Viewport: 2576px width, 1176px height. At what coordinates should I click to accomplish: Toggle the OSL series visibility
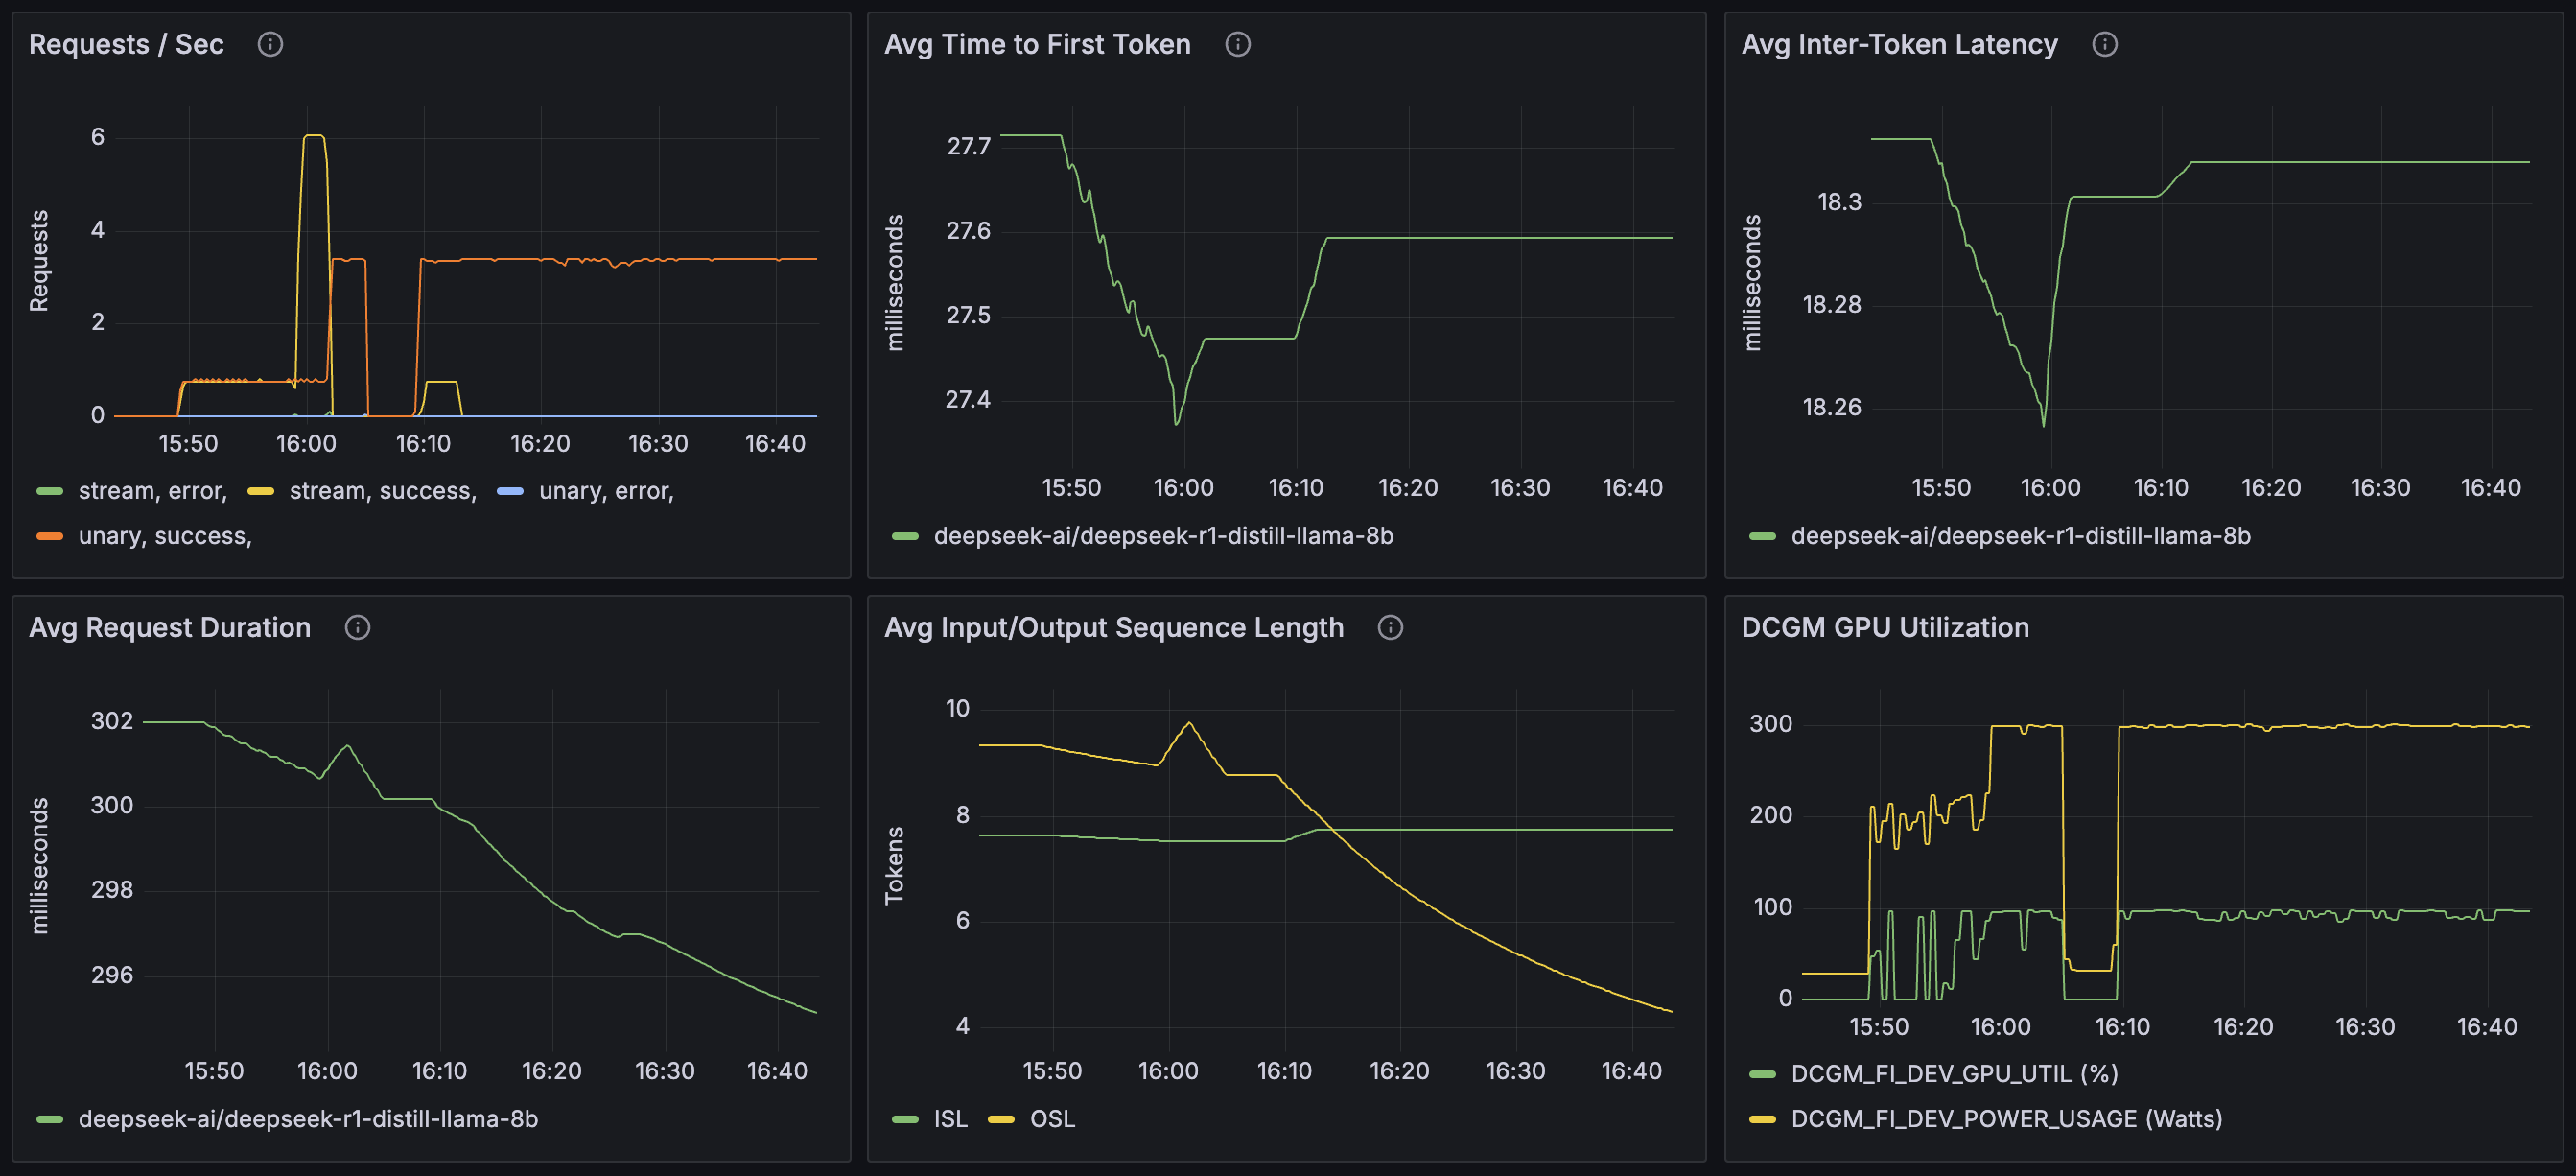coord(1053,1119)
